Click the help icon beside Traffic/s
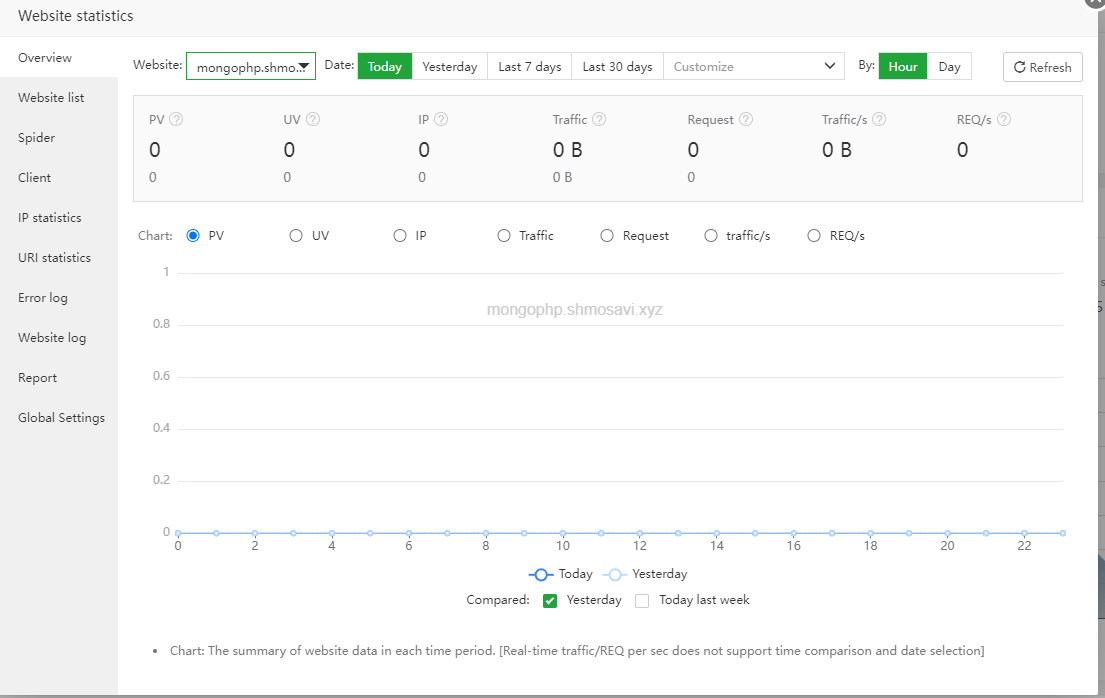The image size is (1105, 698). [879, 119]
